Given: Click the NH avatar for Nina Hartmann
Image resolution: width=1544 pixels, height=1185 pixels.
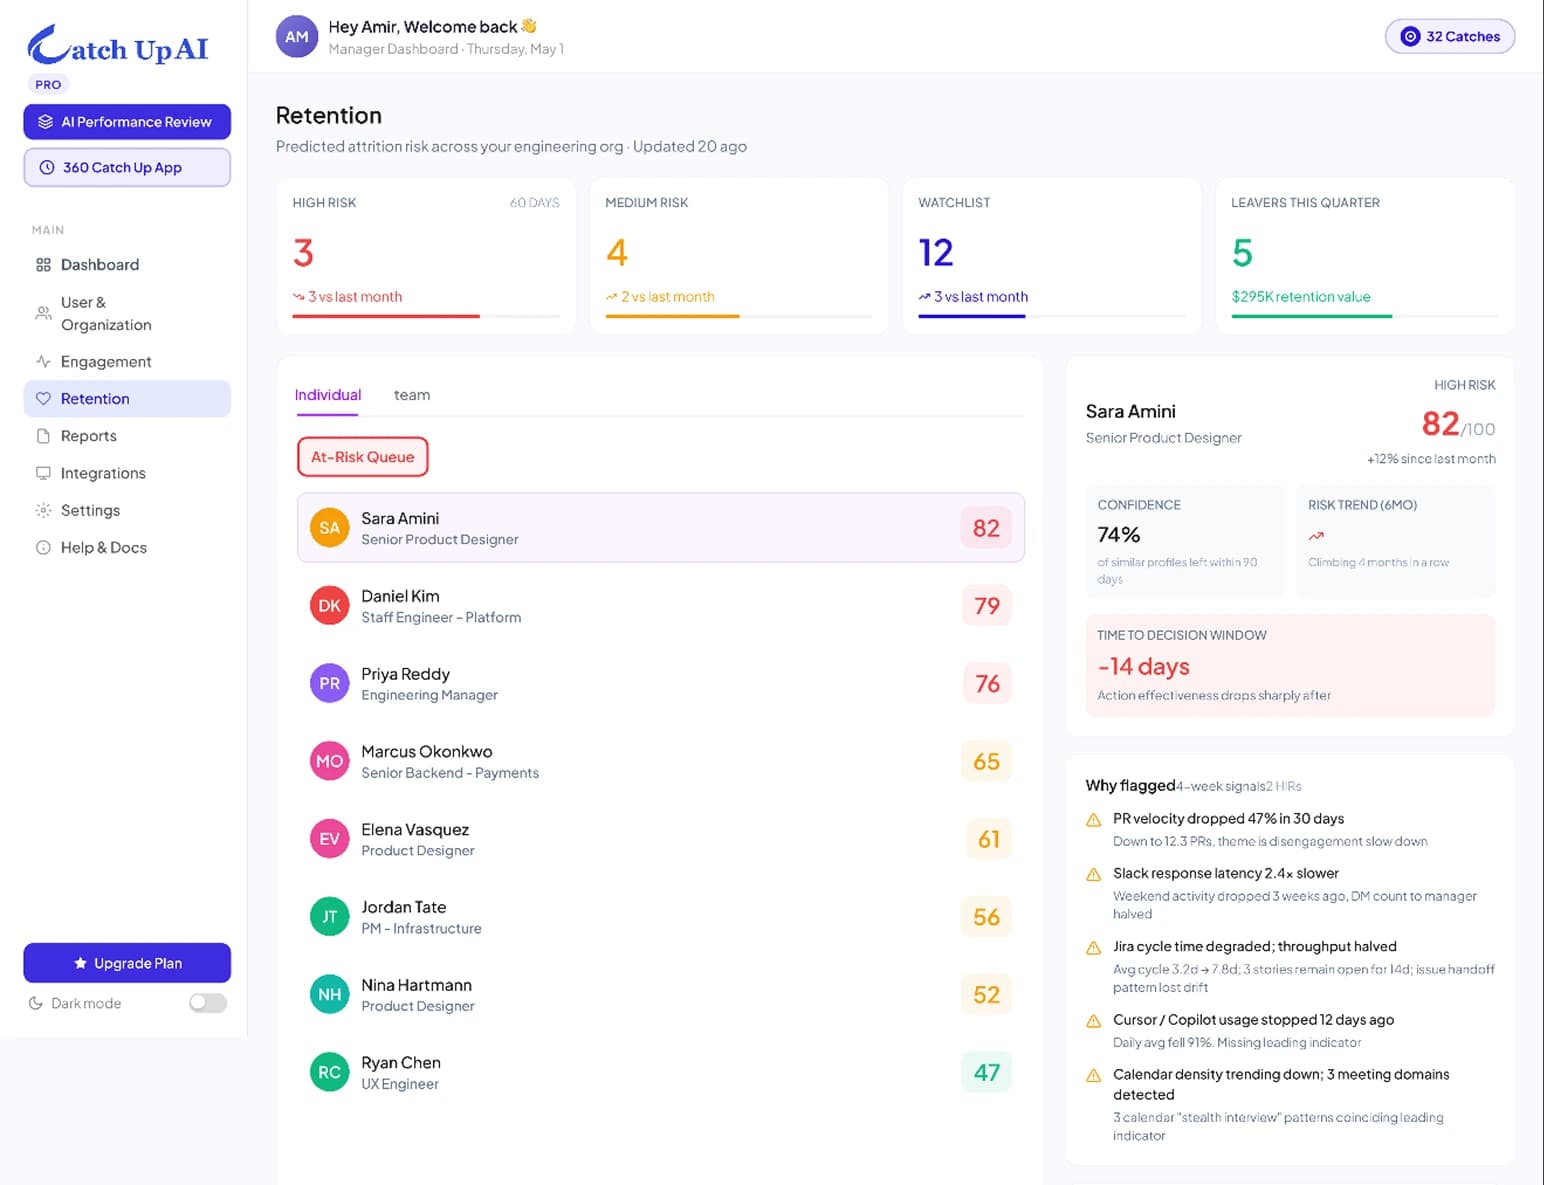Looking at the screenshot, I should coord(329,995).
